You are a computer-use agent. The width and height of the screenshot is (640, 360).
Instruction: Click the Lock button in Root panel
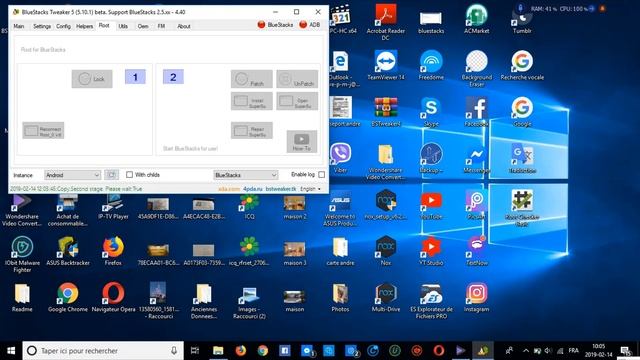point(92,79)
